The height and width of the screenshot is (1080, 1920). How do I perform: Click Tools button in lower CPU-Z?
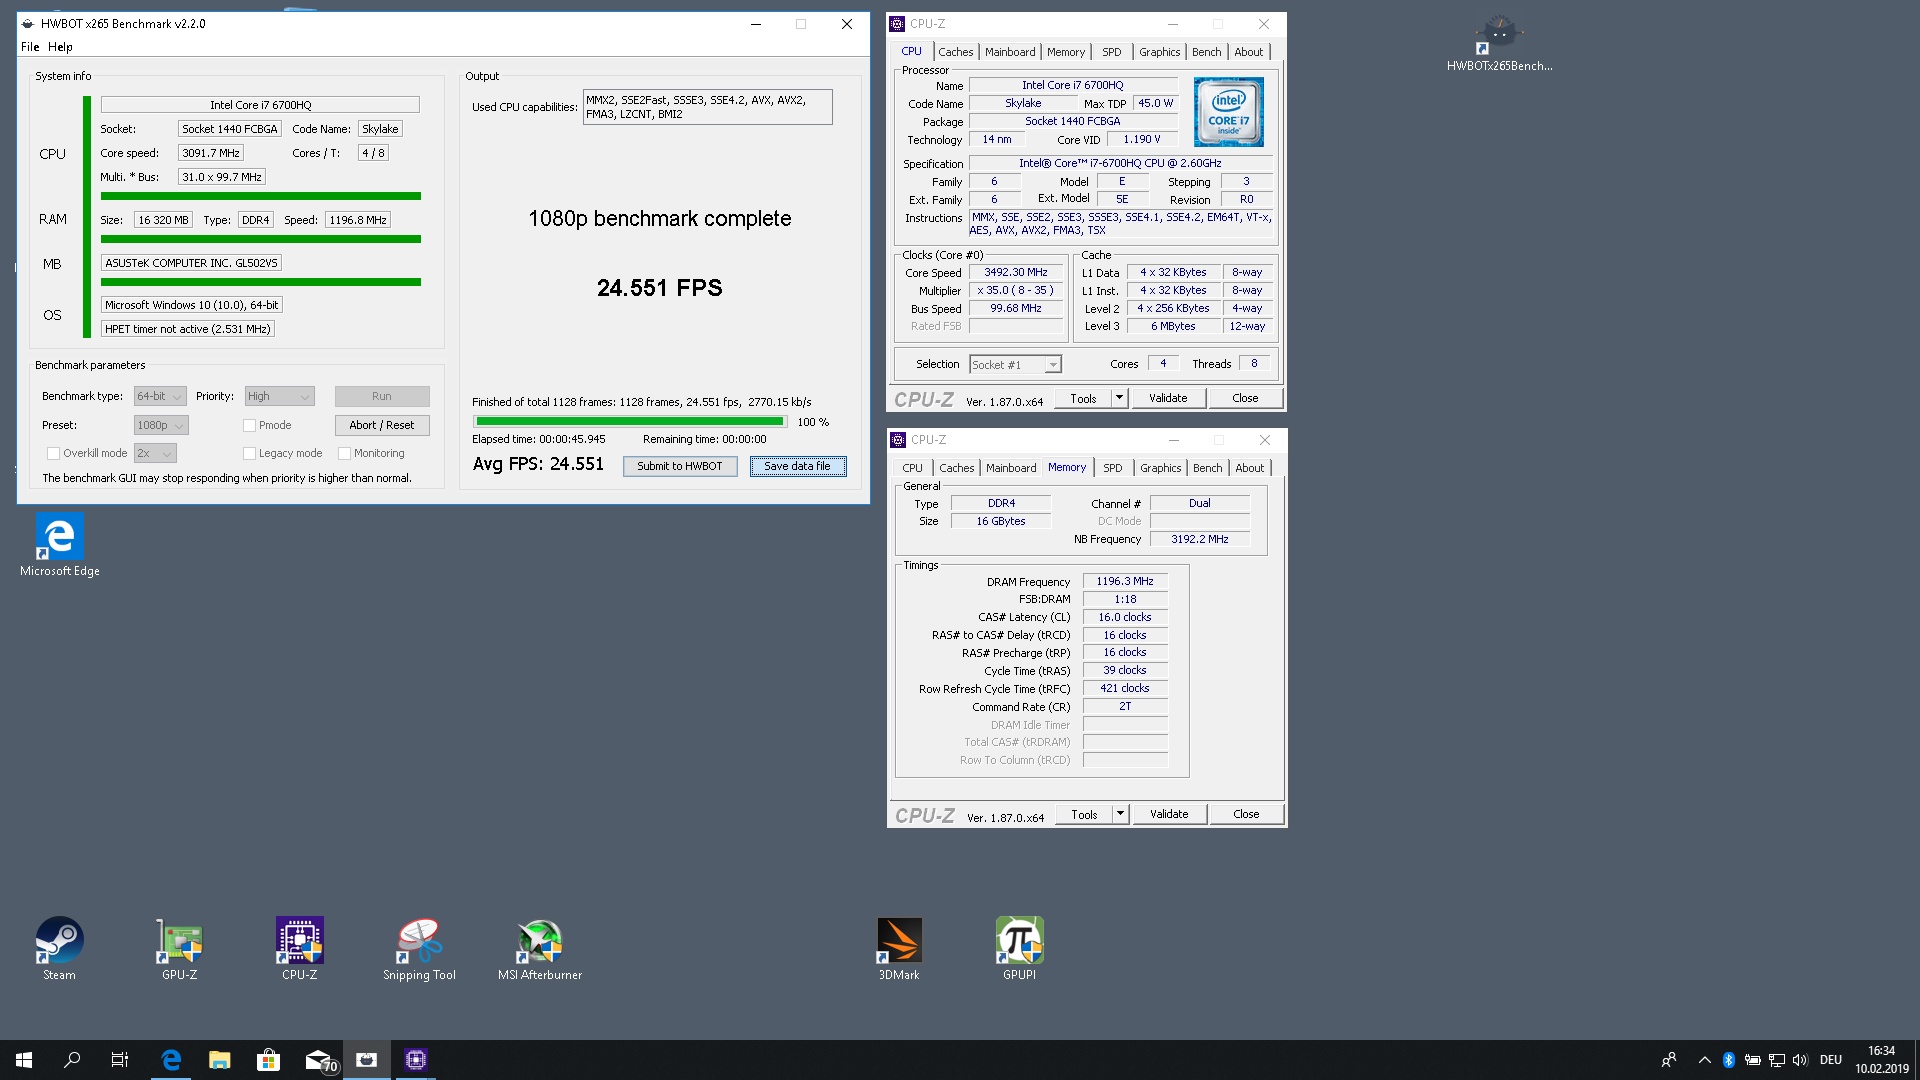click(x=1084, y=814)
